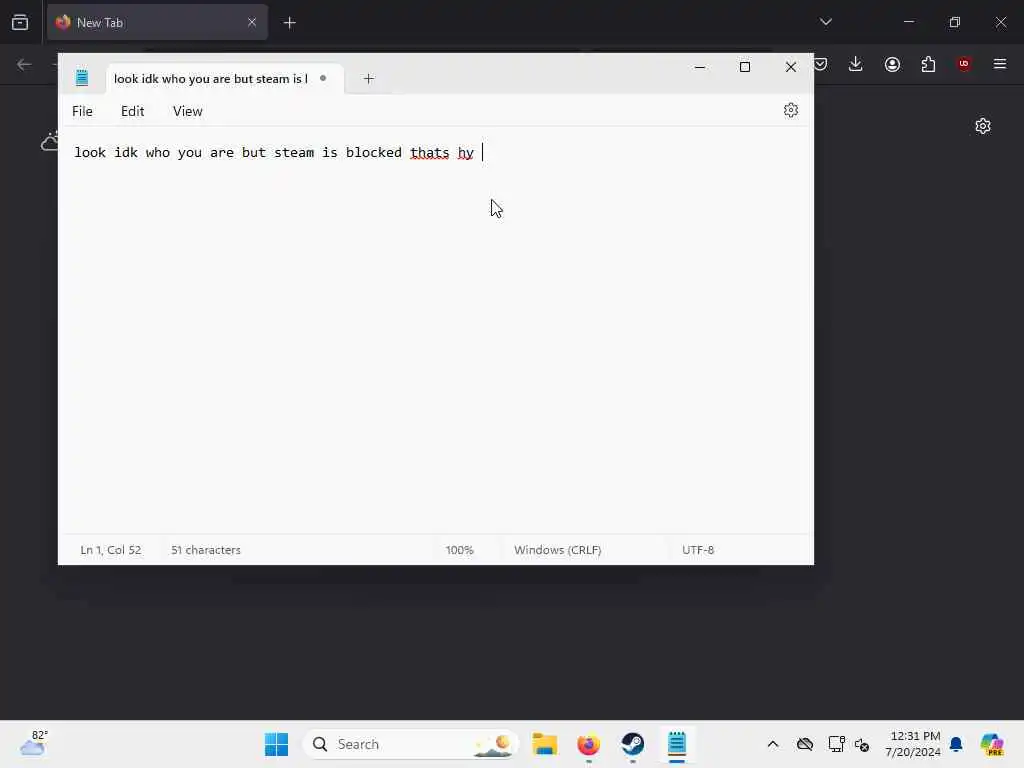This screenshot has width=1024, height=768.
Task: Open Notepad settings gear icon
Action: [791, 110]
